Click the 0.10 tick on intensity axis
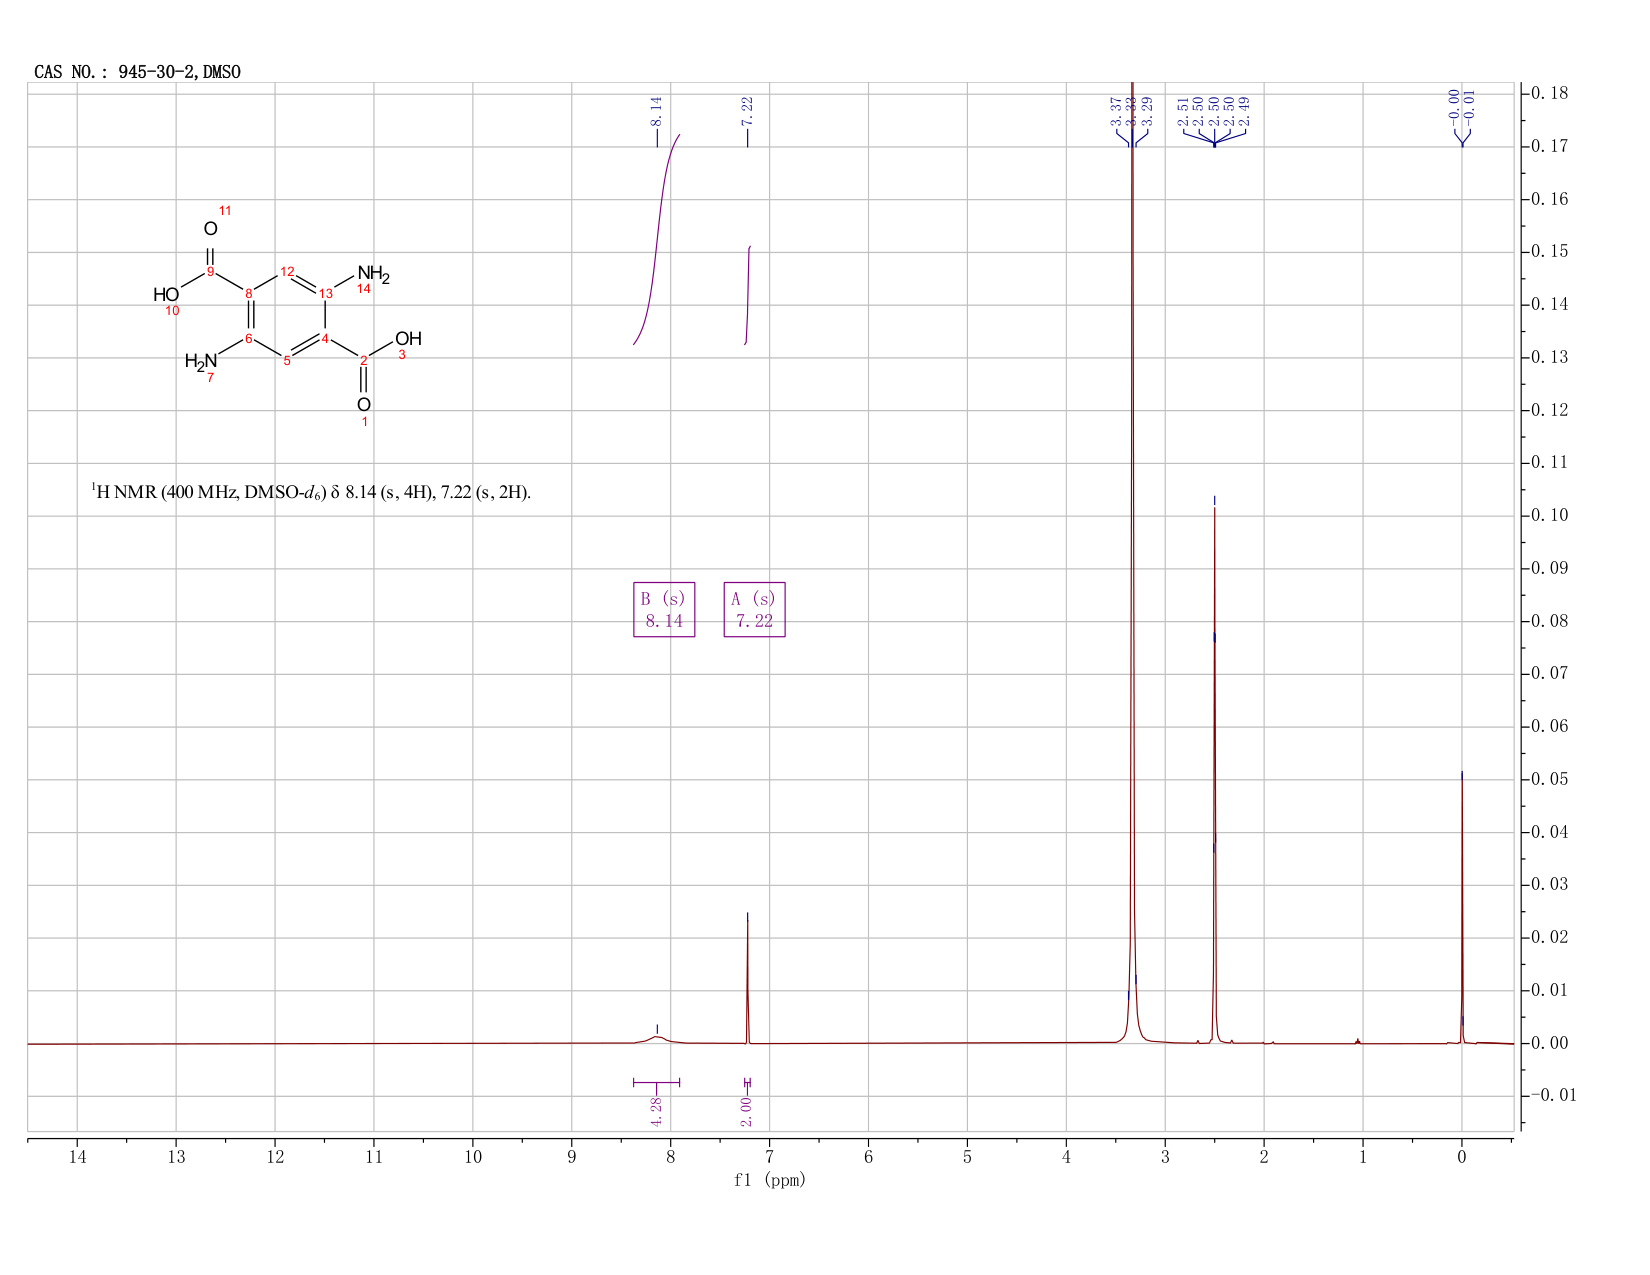The height and width of the screenshot is (1275, 1650). [1549, 516]
